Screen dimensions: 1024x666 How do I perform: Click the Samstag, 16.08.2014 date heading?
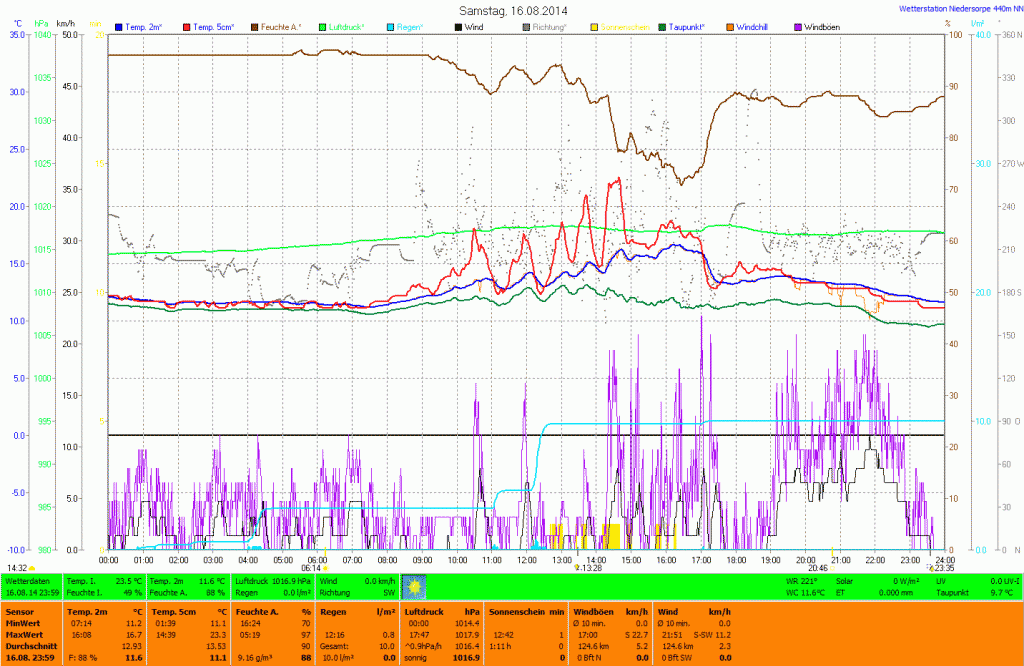pyautogui.click(x=511, y=9)
